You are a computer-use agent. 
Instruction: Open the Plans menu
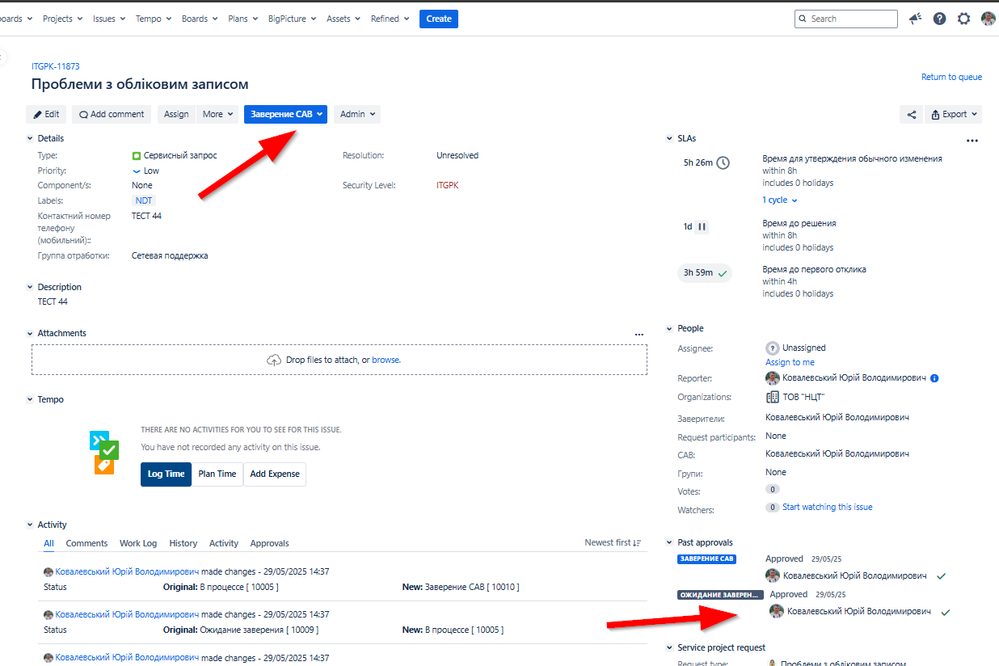tap(243, 18)
